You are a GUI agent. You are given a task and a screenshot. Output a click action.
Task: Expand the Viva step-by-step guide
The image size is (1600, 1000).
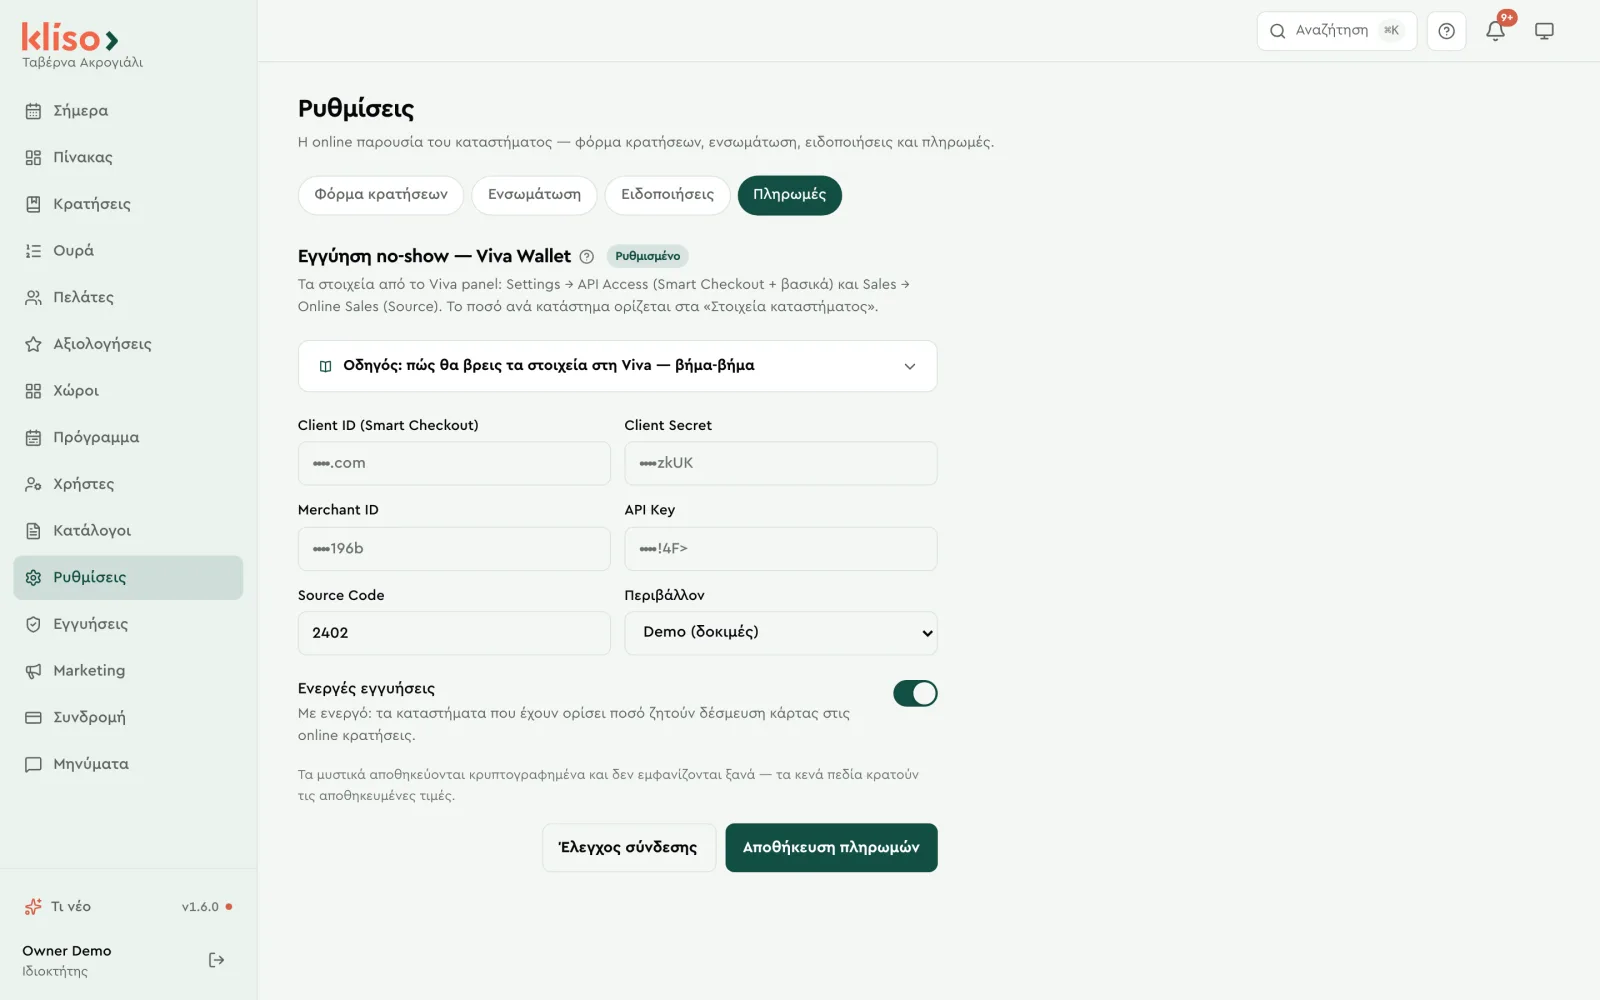[x=617, y=366]
